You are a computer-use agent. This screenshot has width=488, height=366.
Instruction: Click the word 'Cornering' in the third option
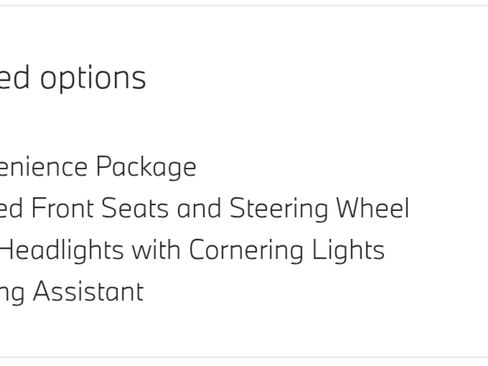point(246,250)
